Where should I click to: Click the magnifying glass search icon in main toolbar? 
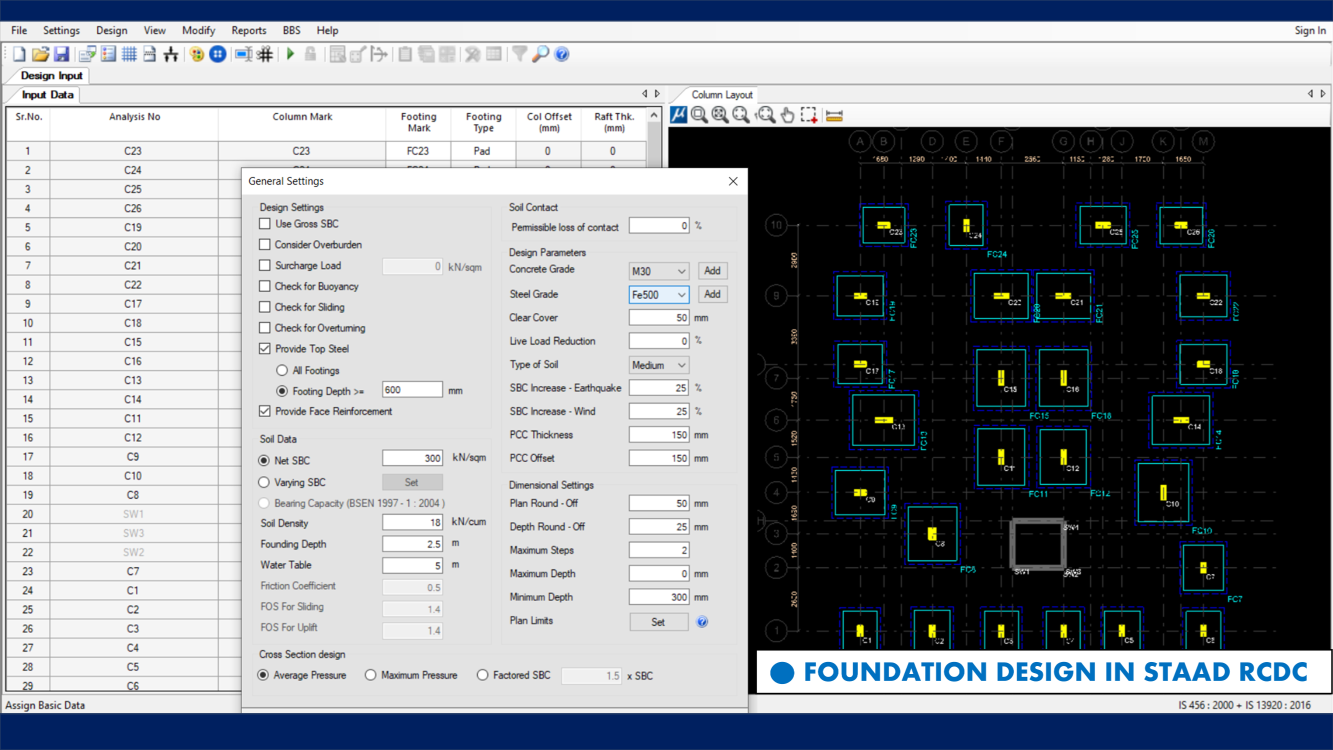tap(541, 54)
